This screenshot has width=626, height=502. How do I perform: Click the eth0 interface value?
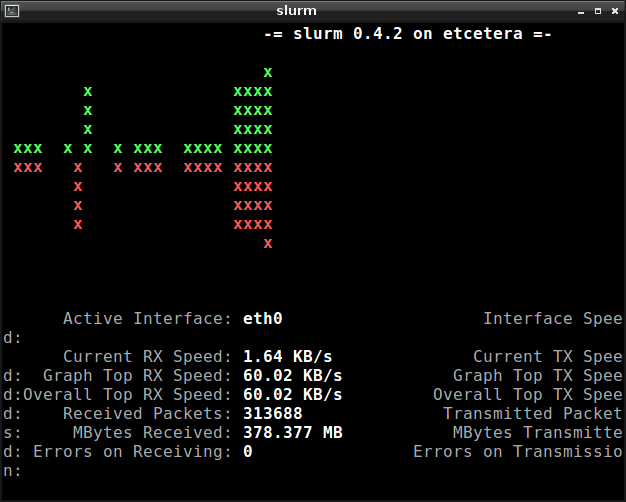pos(263,319)
